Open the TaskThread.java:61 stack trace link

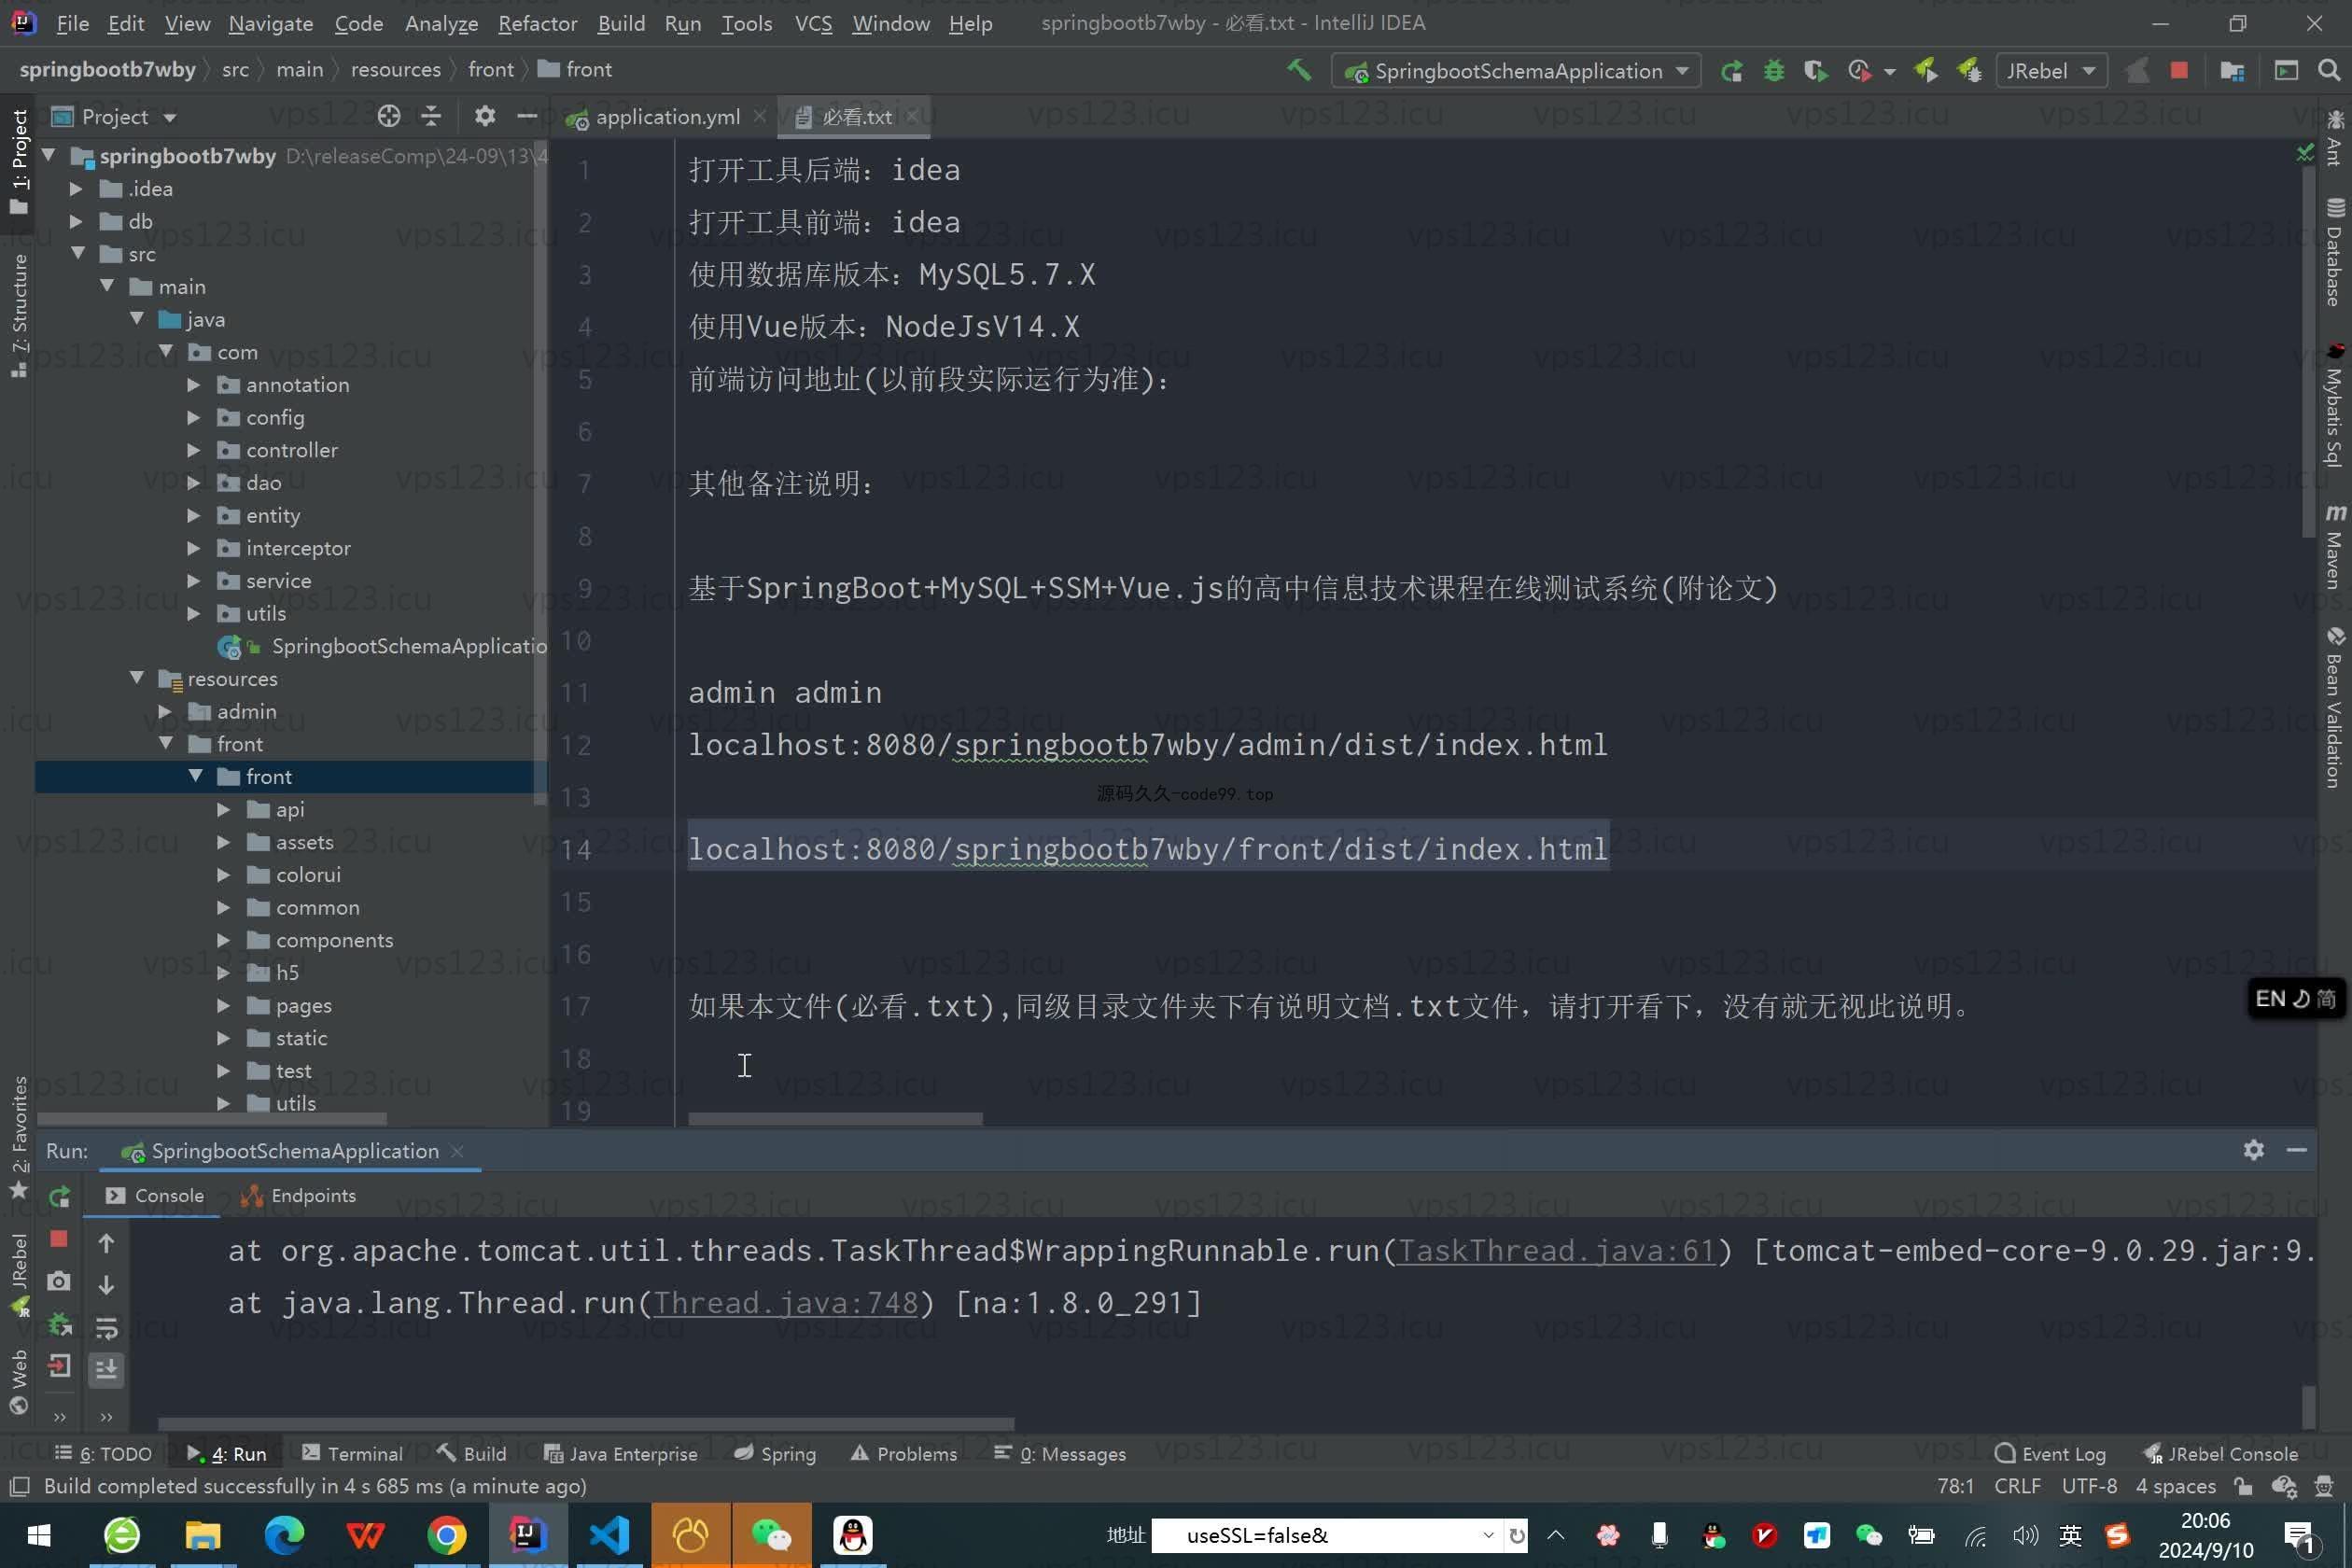[x=1555, y=1251]
